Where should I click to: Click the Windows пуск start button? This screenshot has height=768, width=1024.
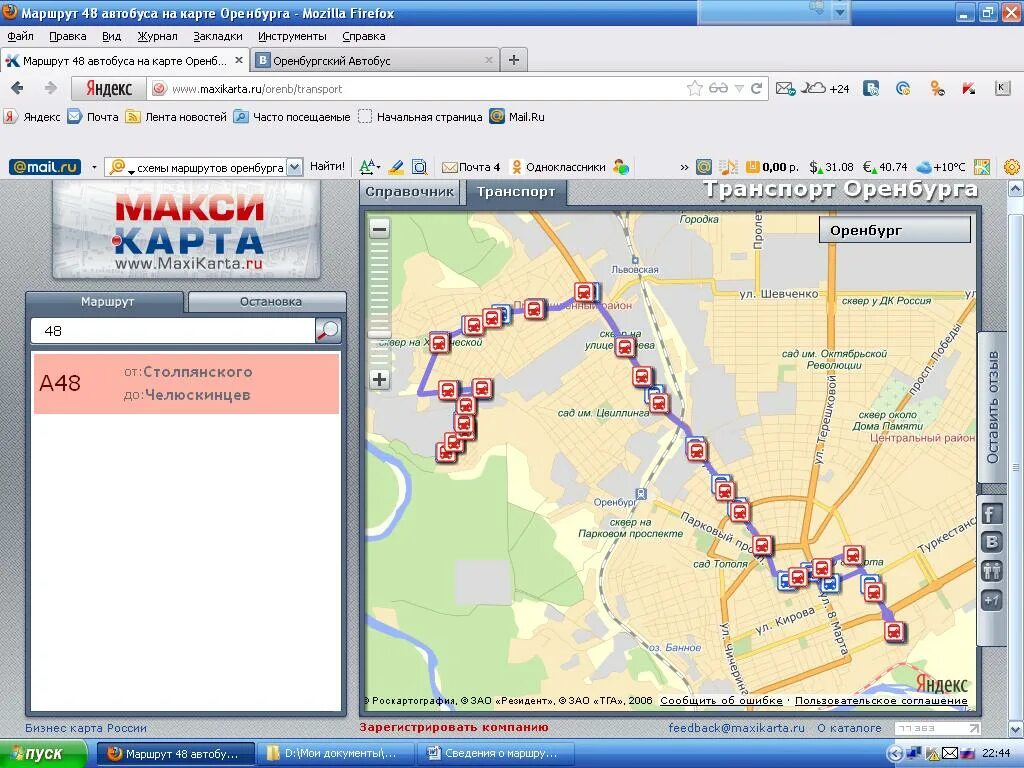point(42,754)
